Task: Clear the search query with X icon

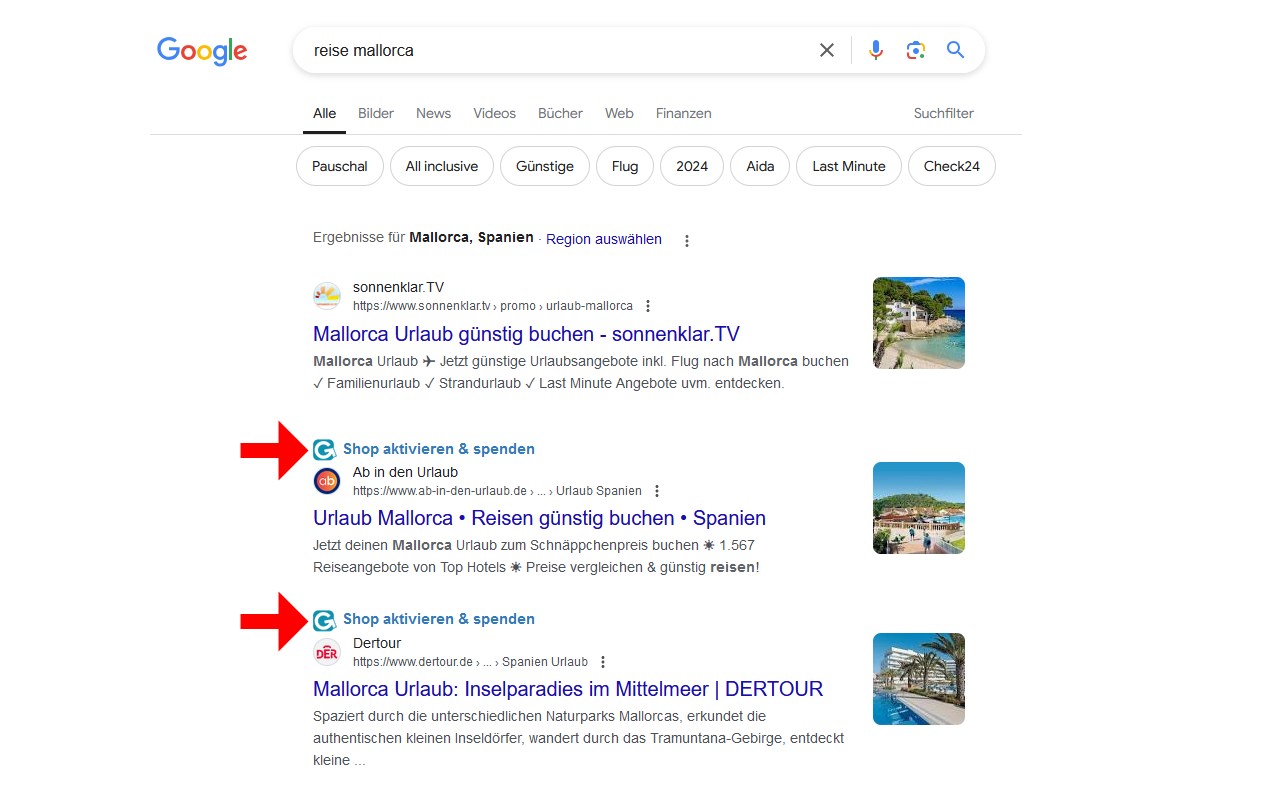Action: [827, 50]
